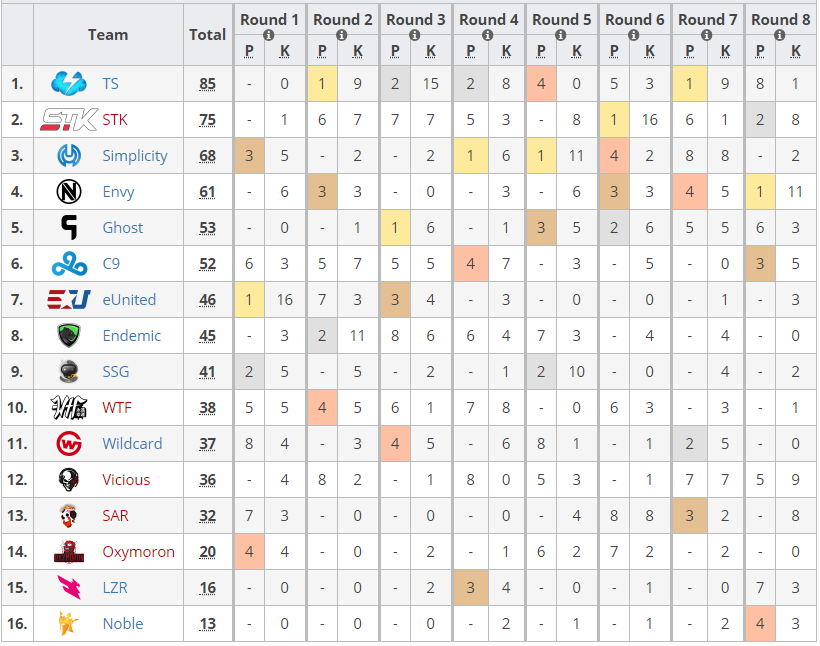Click the Endemic team logo icon
Screen dimensions: 820x646
(70, 336)
